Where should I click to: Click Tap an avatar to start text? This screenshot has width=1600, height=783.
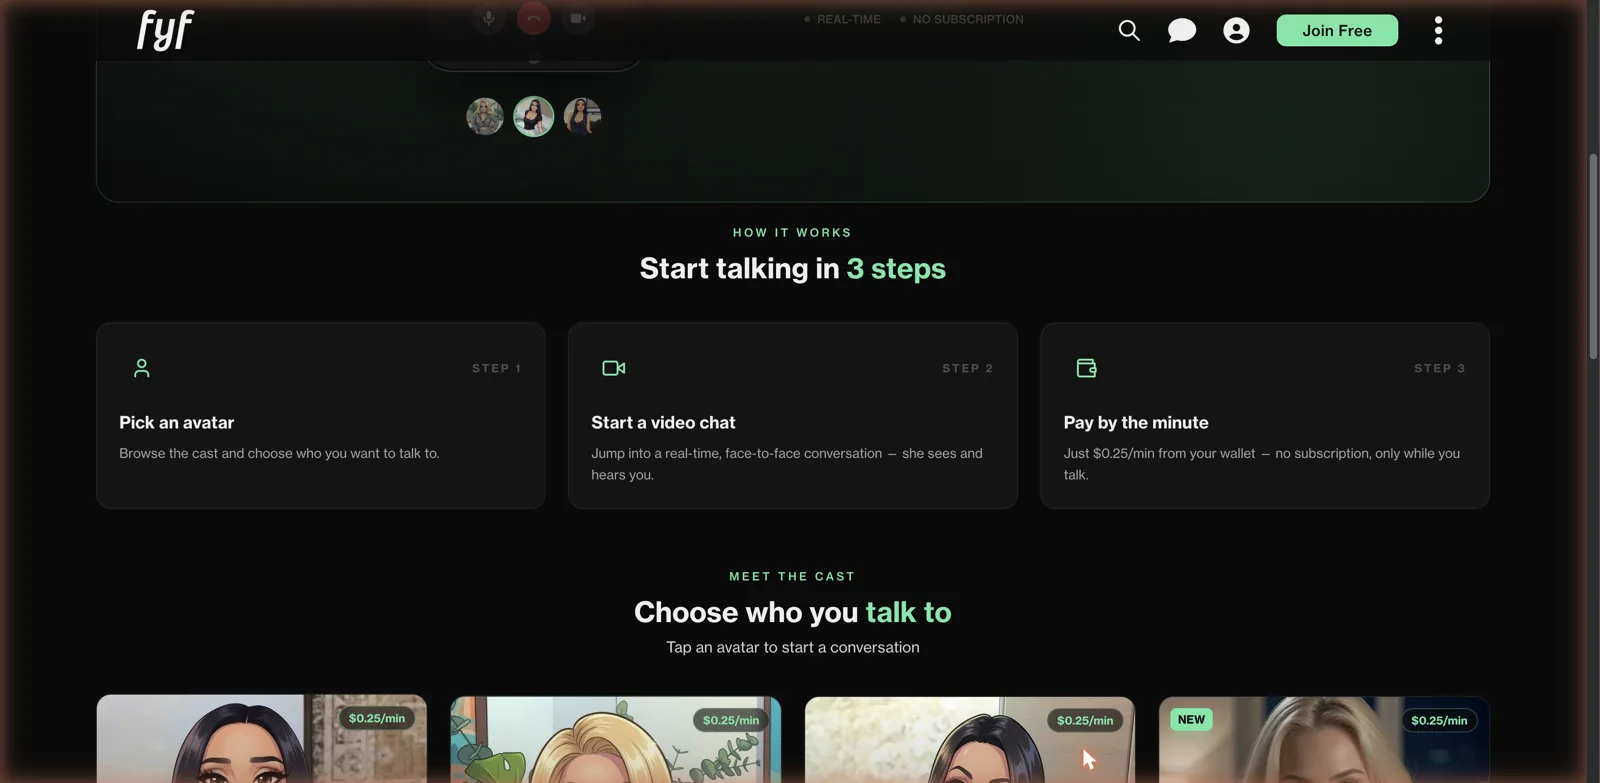click(793, 647)
